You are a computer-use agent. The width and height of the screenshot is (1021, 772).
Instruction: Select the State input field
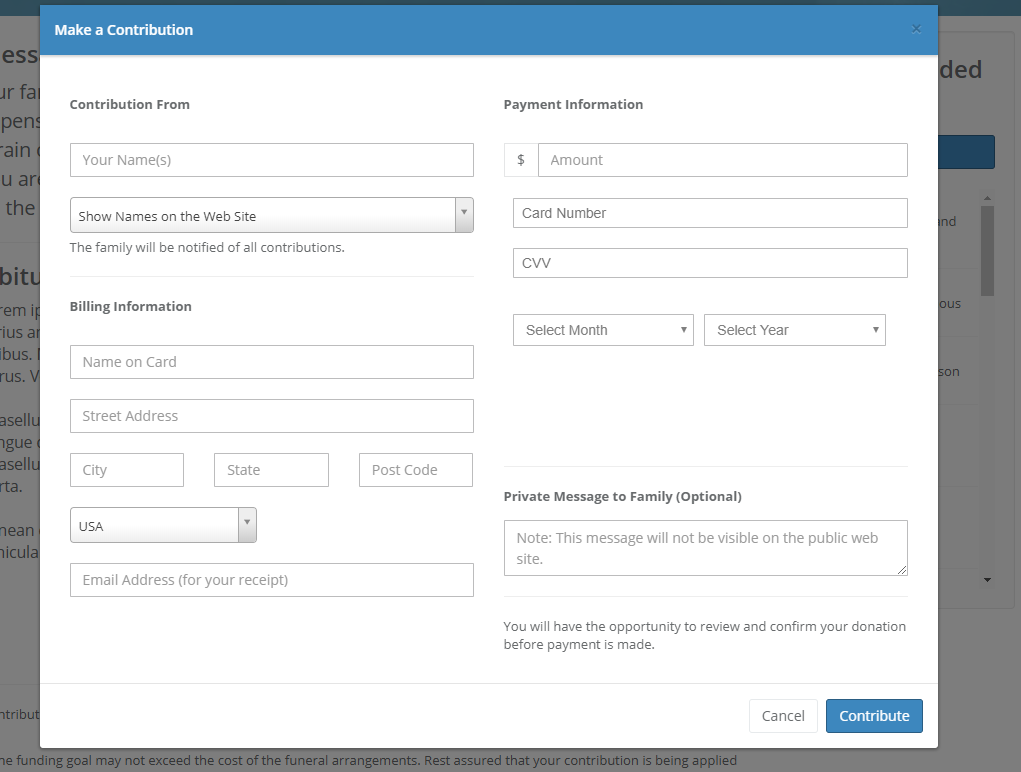coord(271,470)
